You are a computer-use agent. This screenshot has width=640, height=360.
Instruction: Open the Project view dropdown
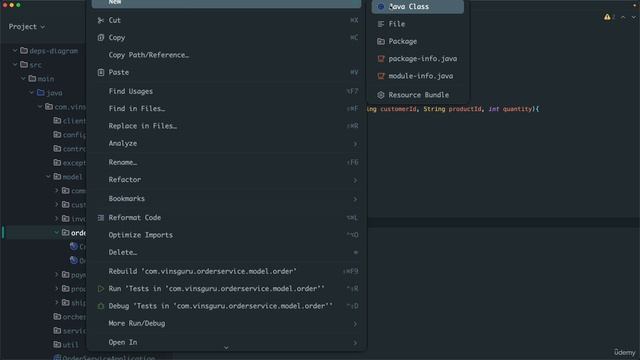click(x=27, y=27)
